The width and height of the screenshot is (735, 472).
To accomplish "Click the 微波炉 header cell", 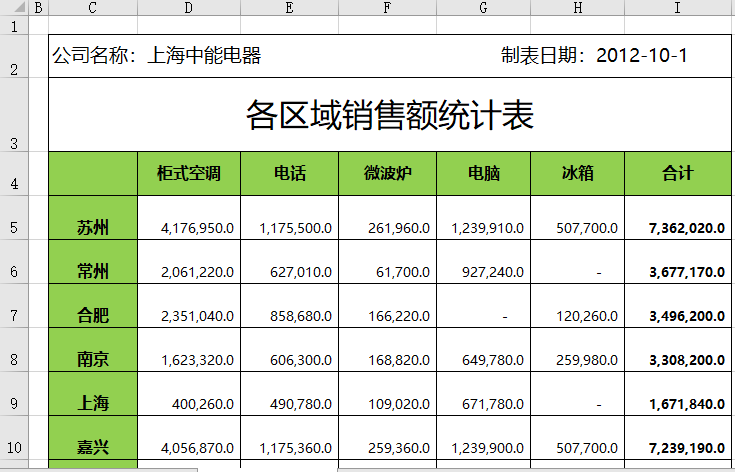I will 387,174.
